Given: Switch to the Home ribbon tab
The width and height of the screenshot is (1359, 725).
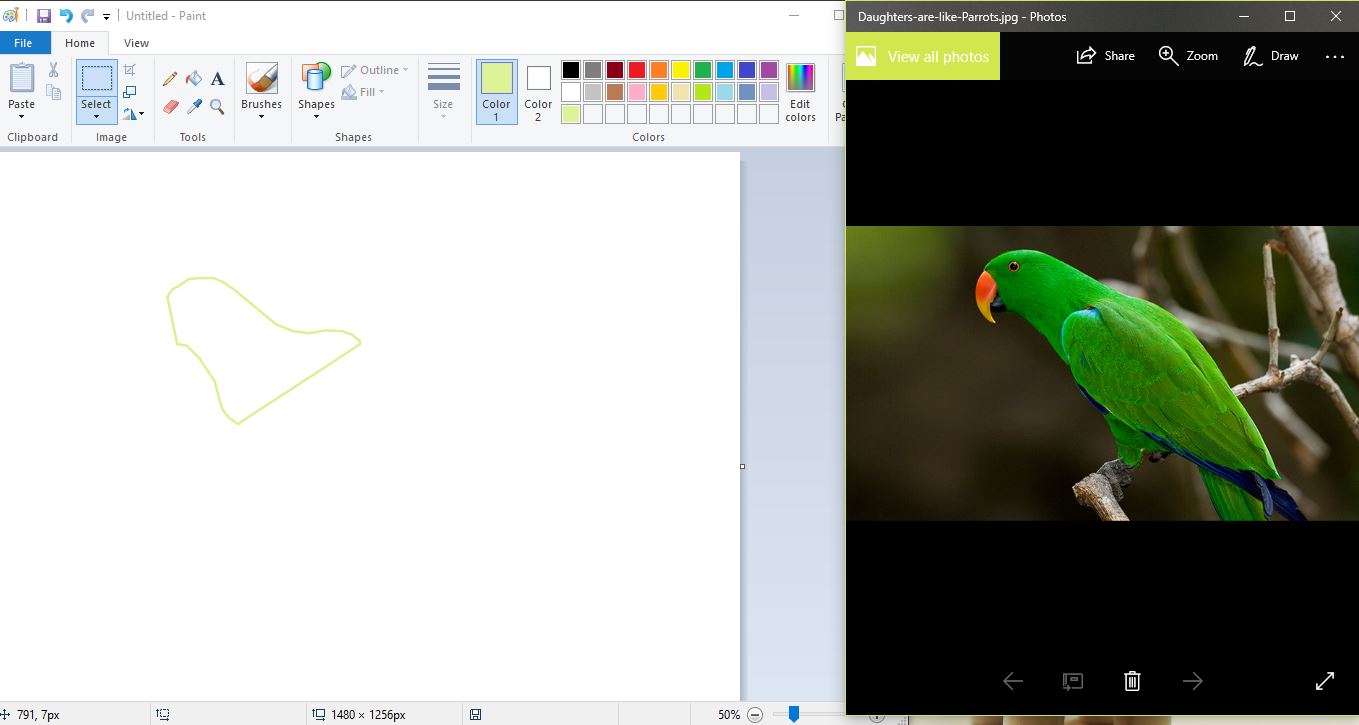Looking at the screenshot, I should coord(80,43).
